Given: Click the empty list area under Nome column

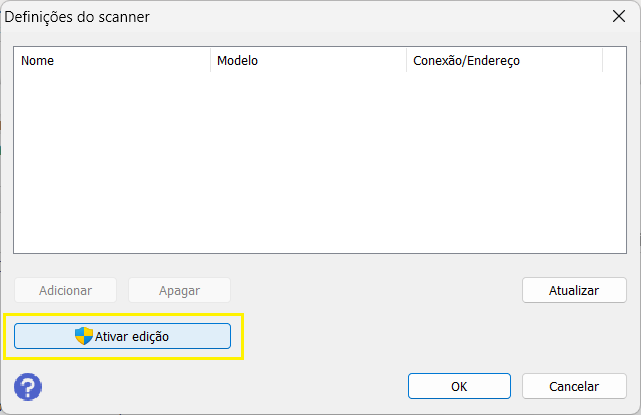Looking at the screenshot, I should 110,160.
